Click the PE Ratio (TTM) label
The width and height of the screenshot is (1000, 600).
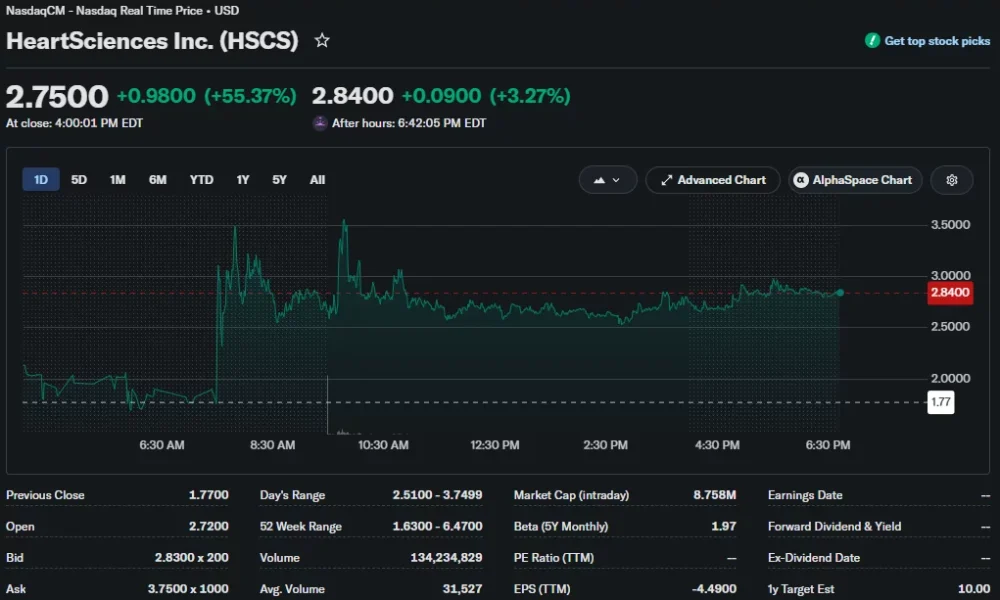click(554, 557)
